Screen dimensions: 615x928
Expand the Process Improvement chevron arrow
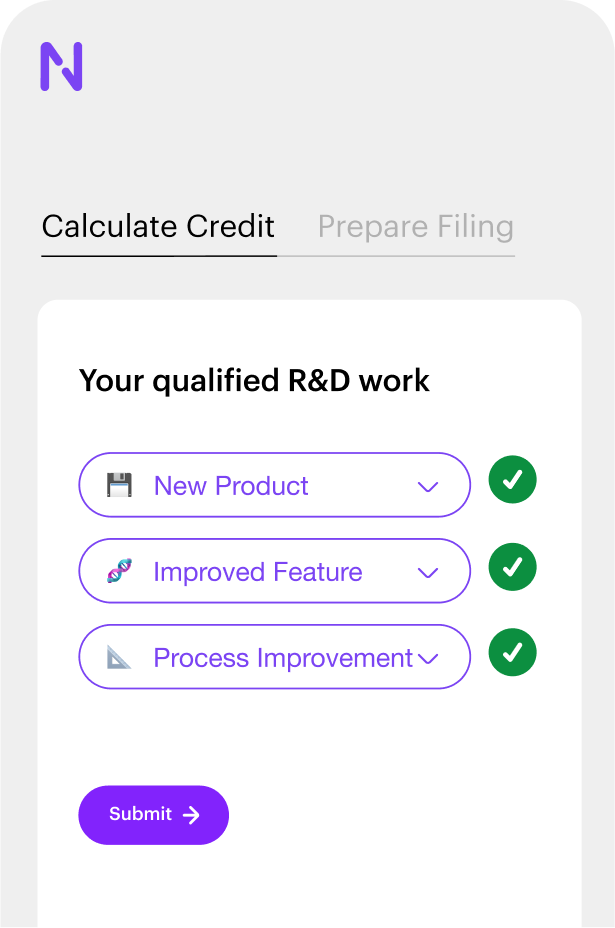(428, 659)
